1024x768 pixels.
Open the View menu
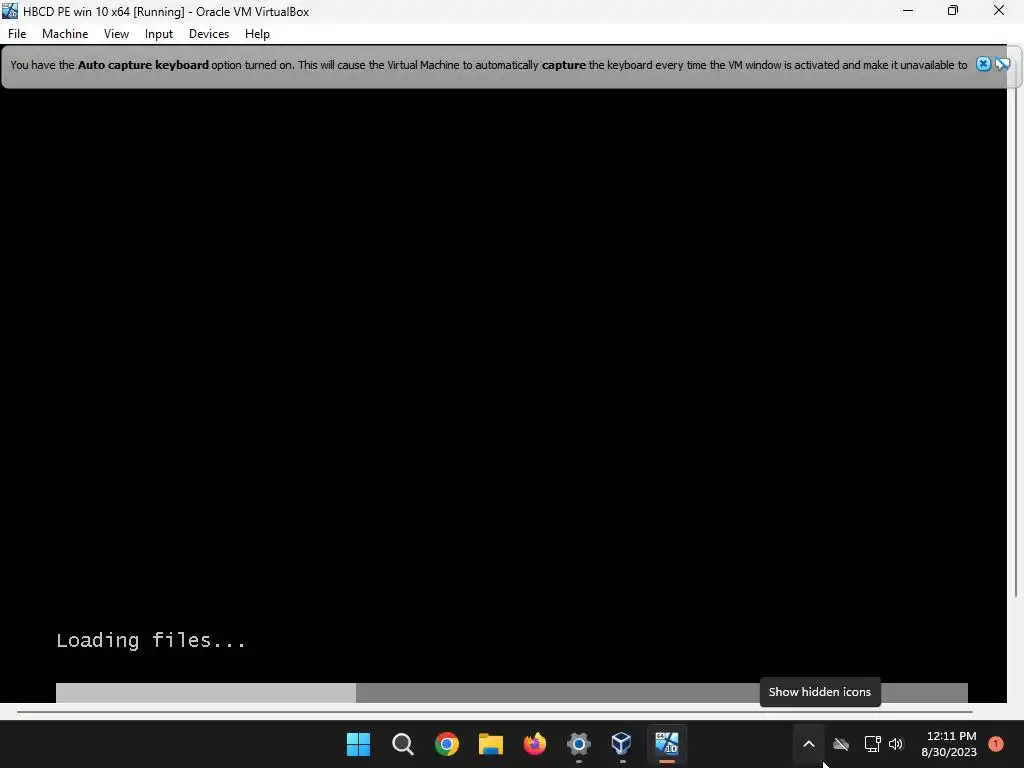(x=116, y=34)
